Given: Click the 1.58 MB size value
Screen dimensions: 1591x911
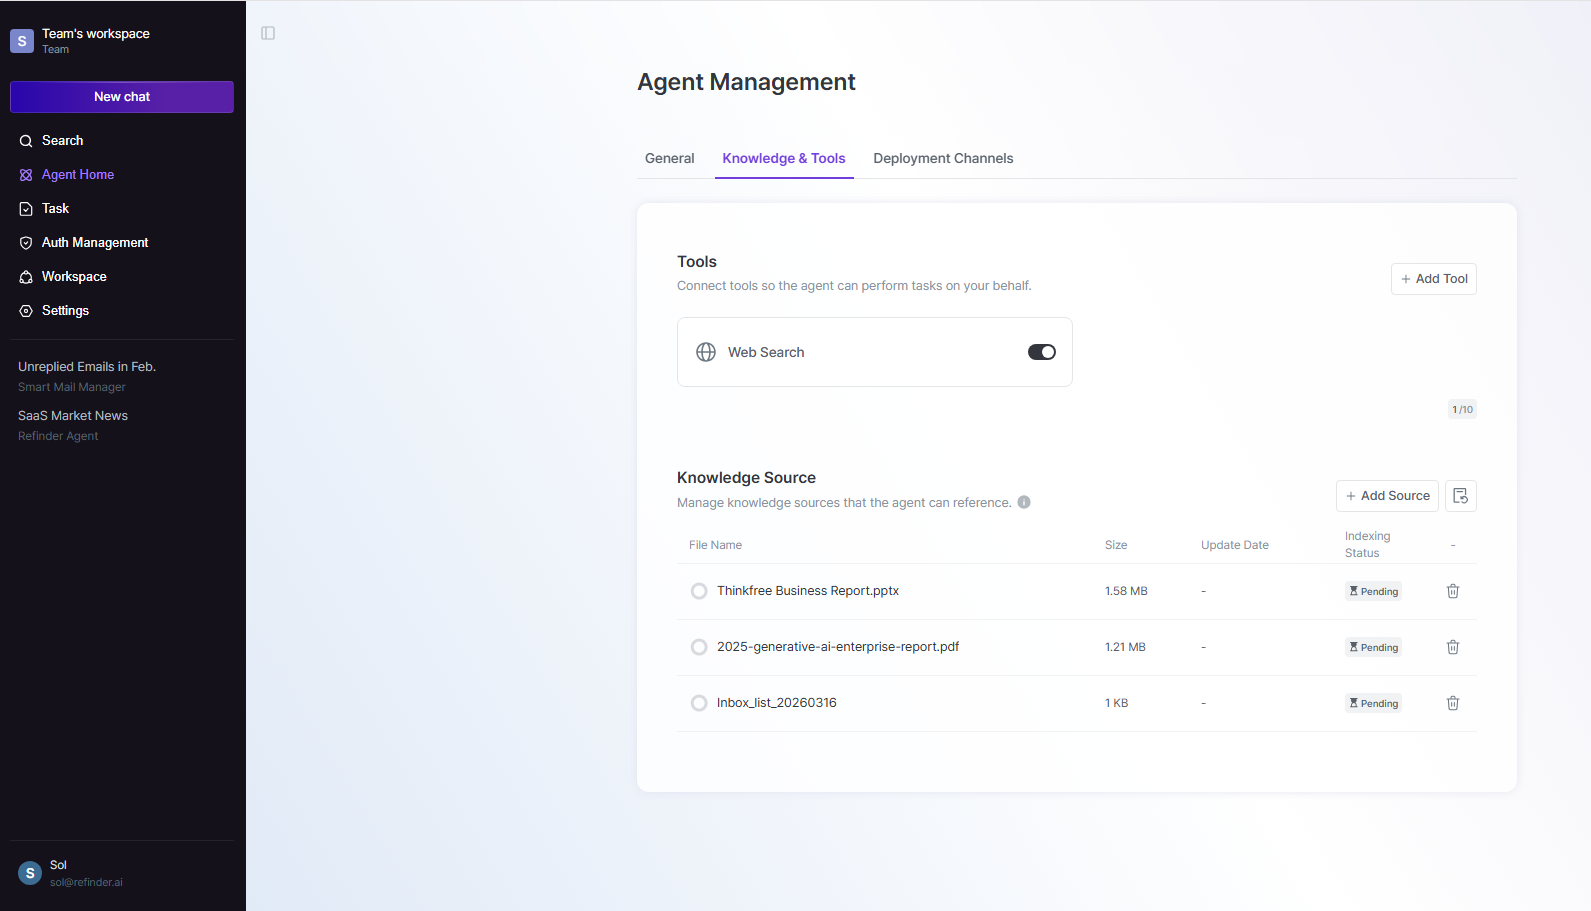Looking at the screenshot, I should (1126, 591).
